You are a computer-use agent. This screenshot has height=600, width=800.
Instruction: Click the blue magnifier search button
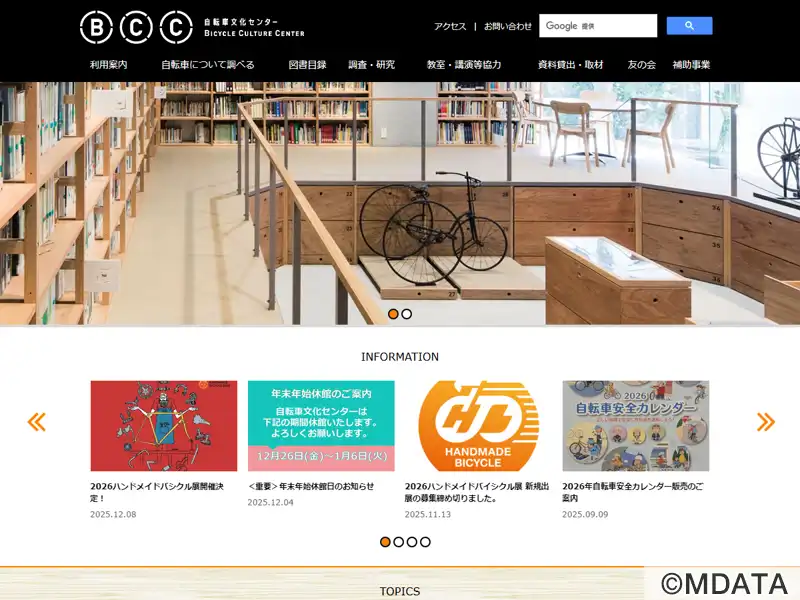tap(689, 26)
